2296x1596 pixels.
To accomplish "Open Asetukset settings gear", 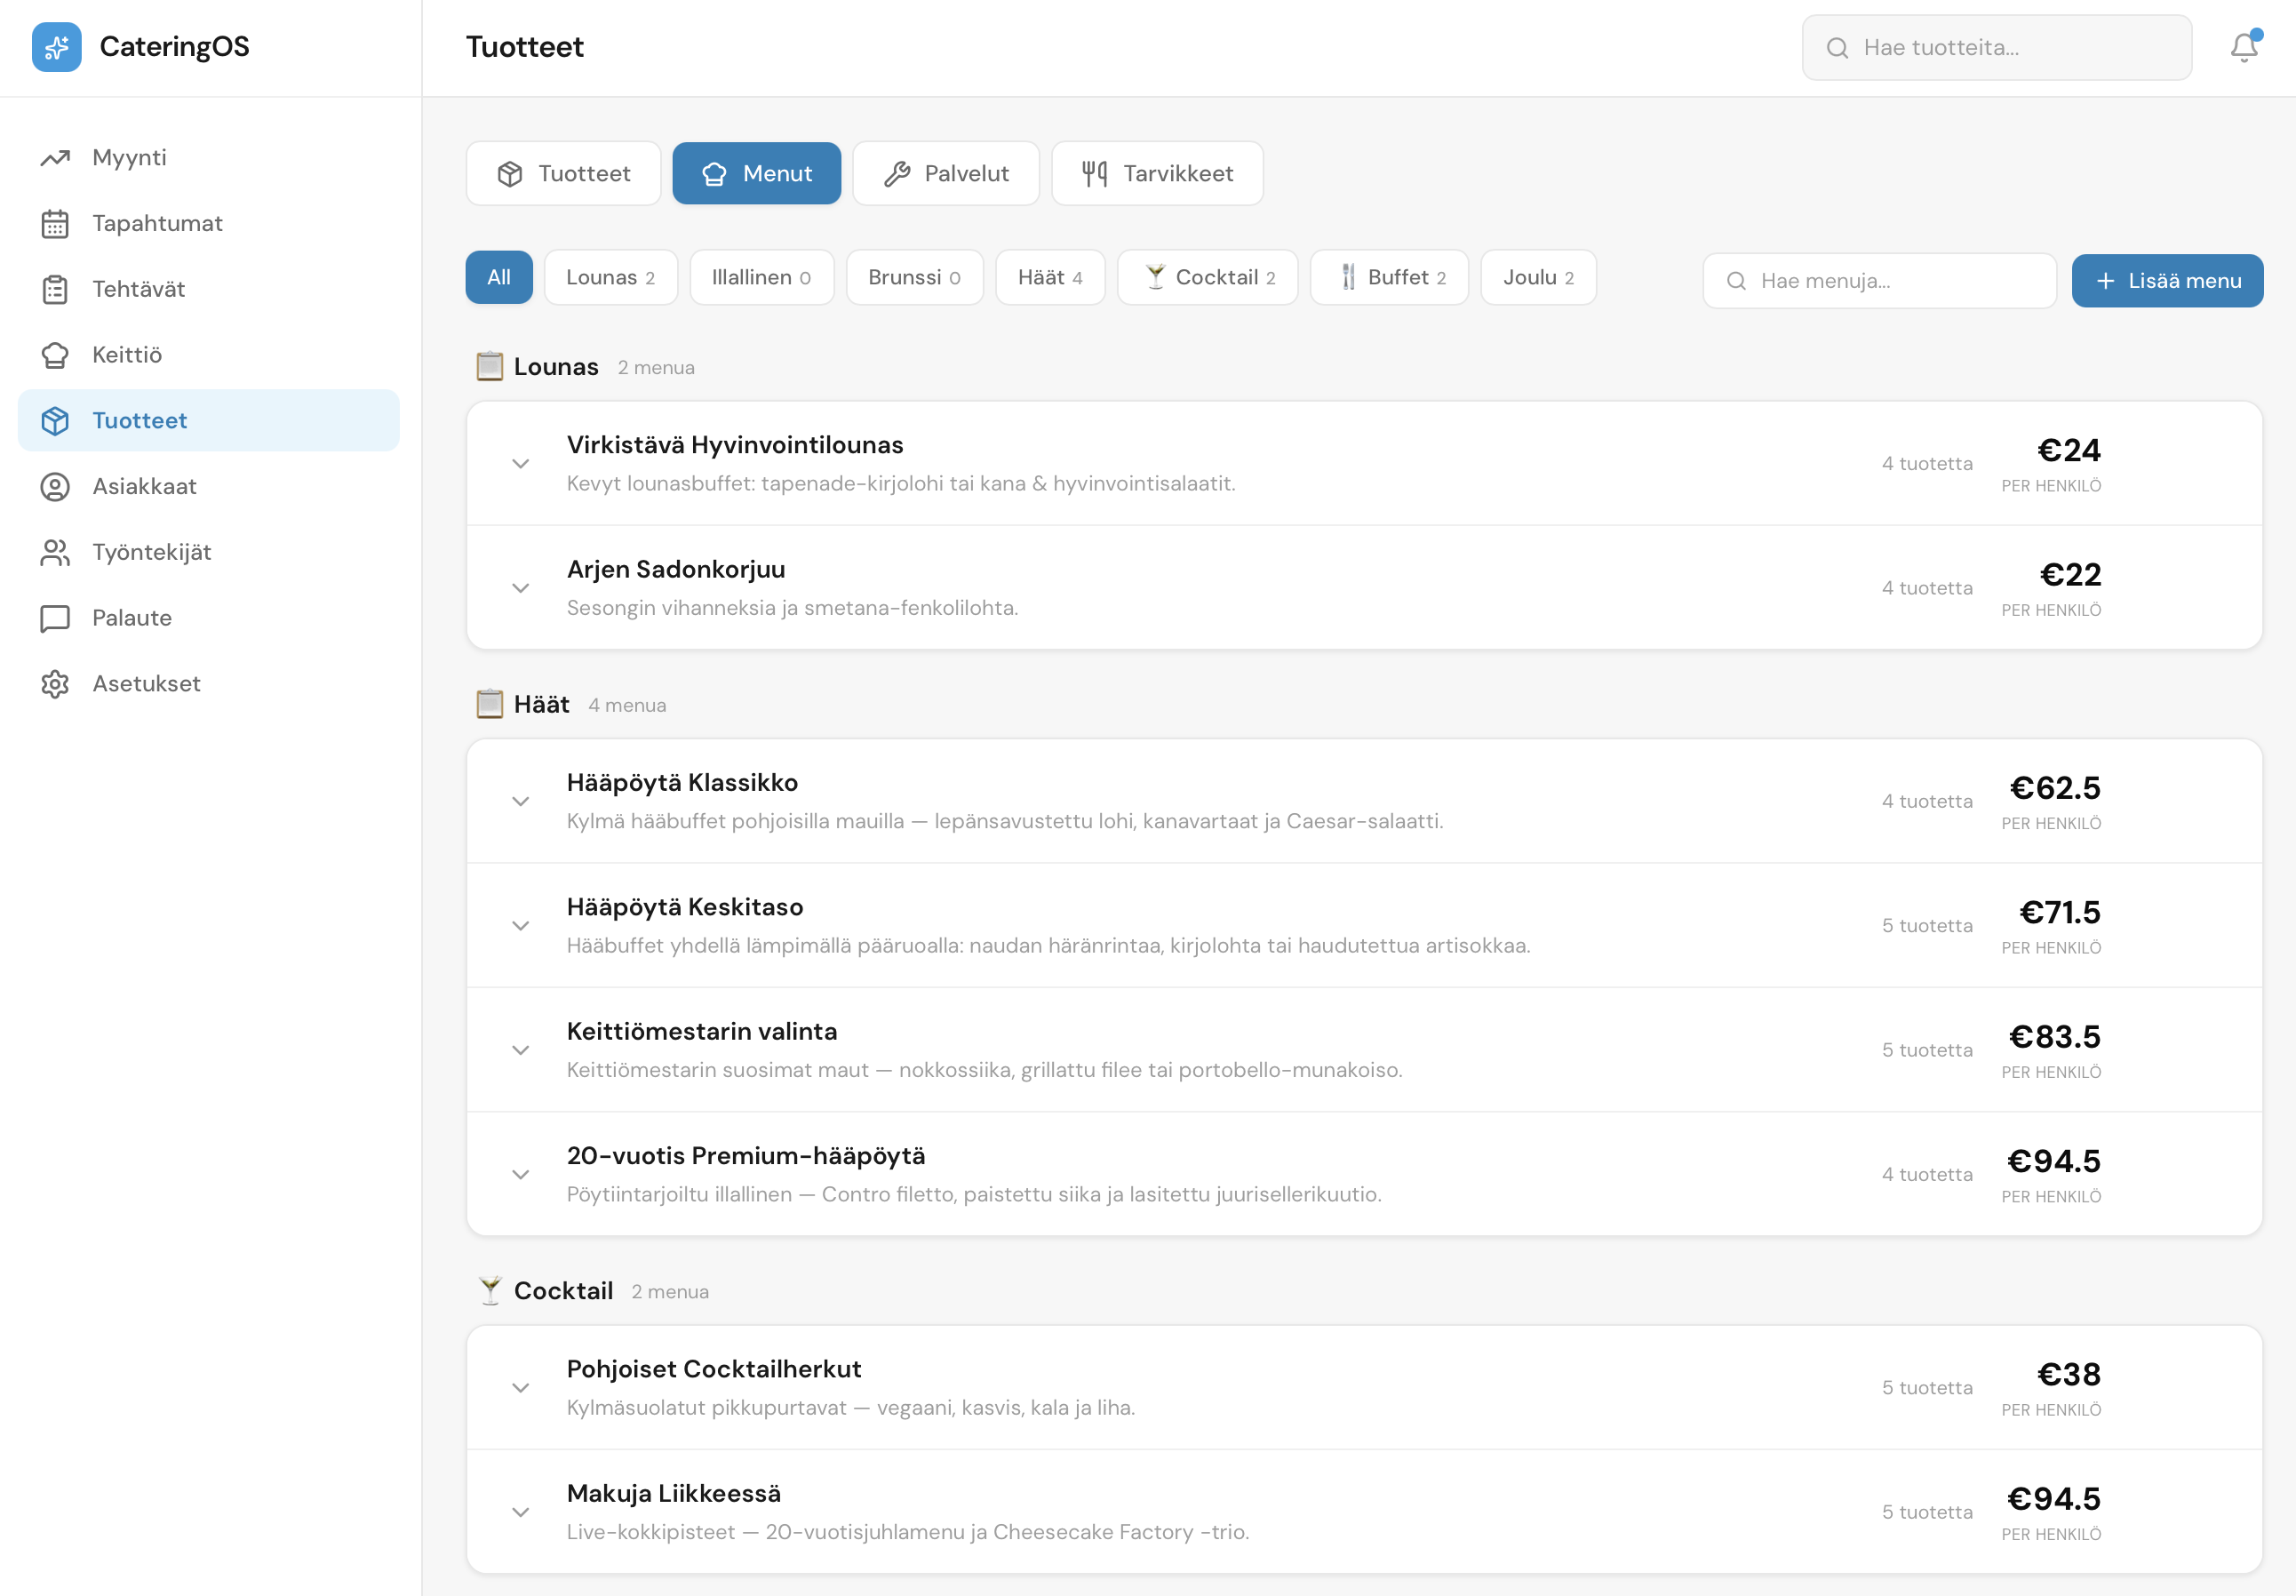I will (146, 683).
